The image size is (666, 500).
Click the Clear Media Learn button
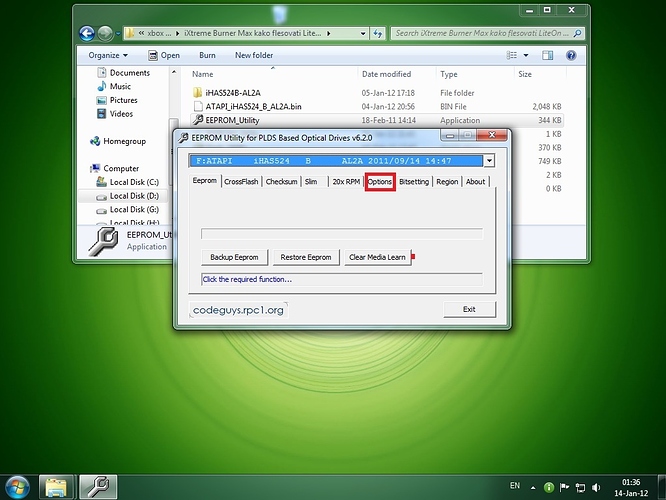pos(377,257)
